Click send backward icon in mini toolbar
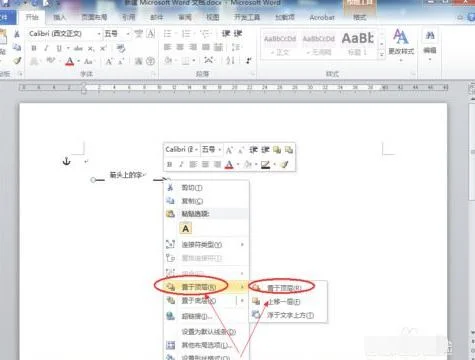The image size is (475, 360). 289,150
